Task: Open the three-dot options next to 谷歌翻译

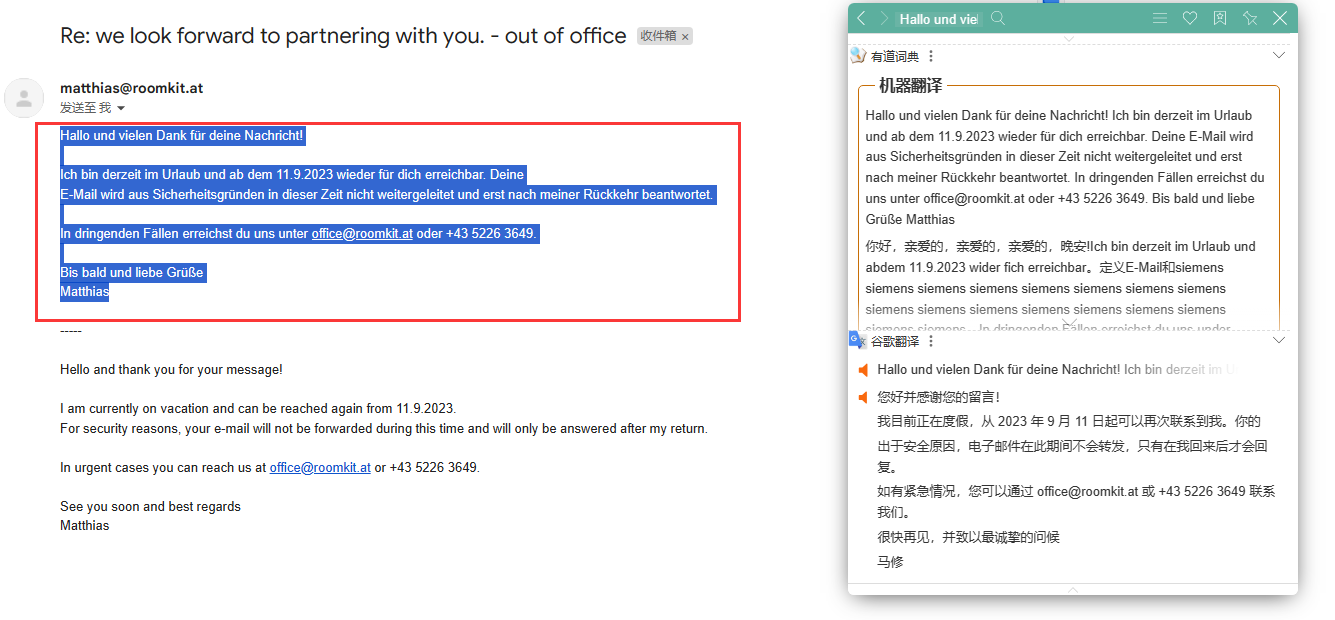Action: click(x=931, y=342)
